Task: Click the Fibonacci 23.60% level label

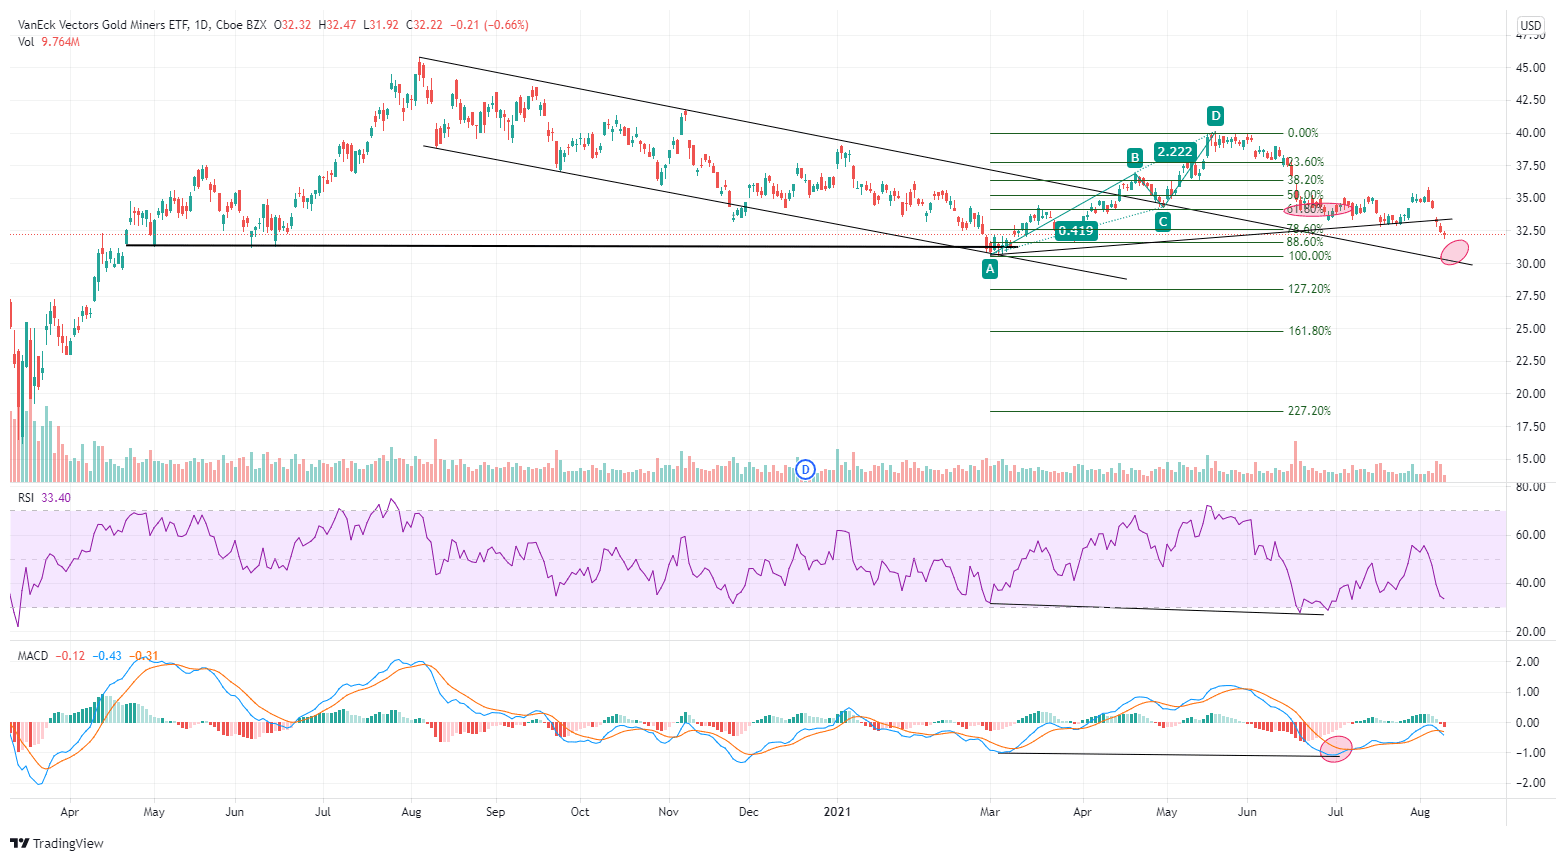Action: pyautogui.click(x=1306, y=162)
